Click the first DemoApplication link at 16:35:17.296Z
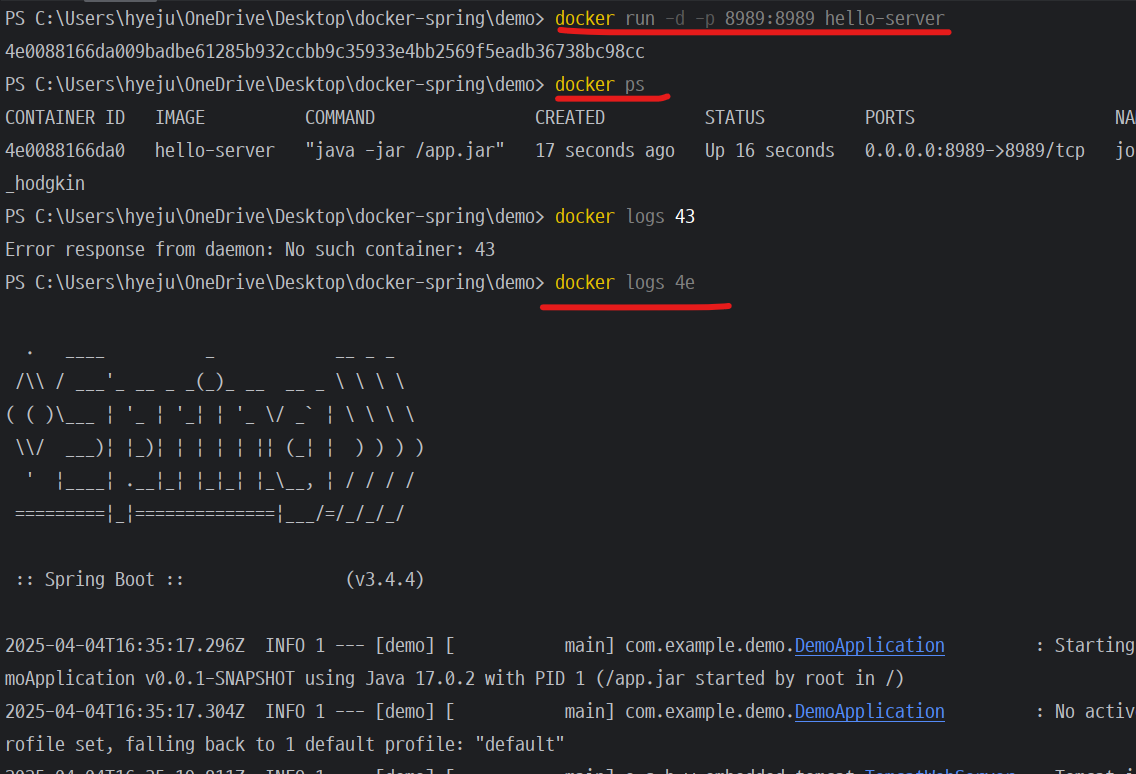The height and width of the screenshot is (774, 1136). click(869, 645)
